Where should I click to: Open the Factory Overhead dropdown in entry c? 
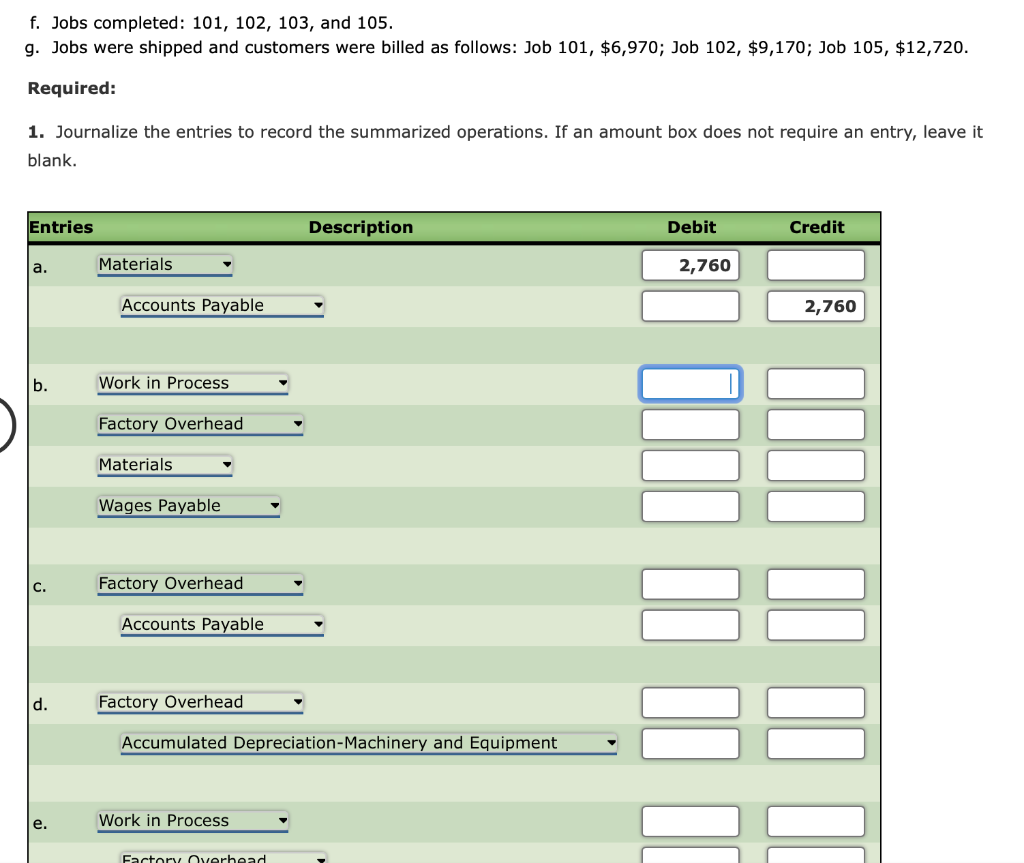pos(199,583)
